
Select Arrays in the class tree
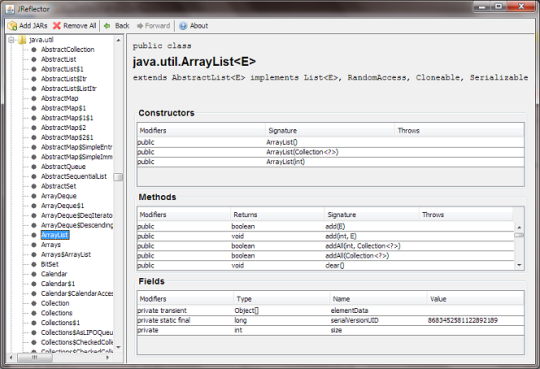51,245
